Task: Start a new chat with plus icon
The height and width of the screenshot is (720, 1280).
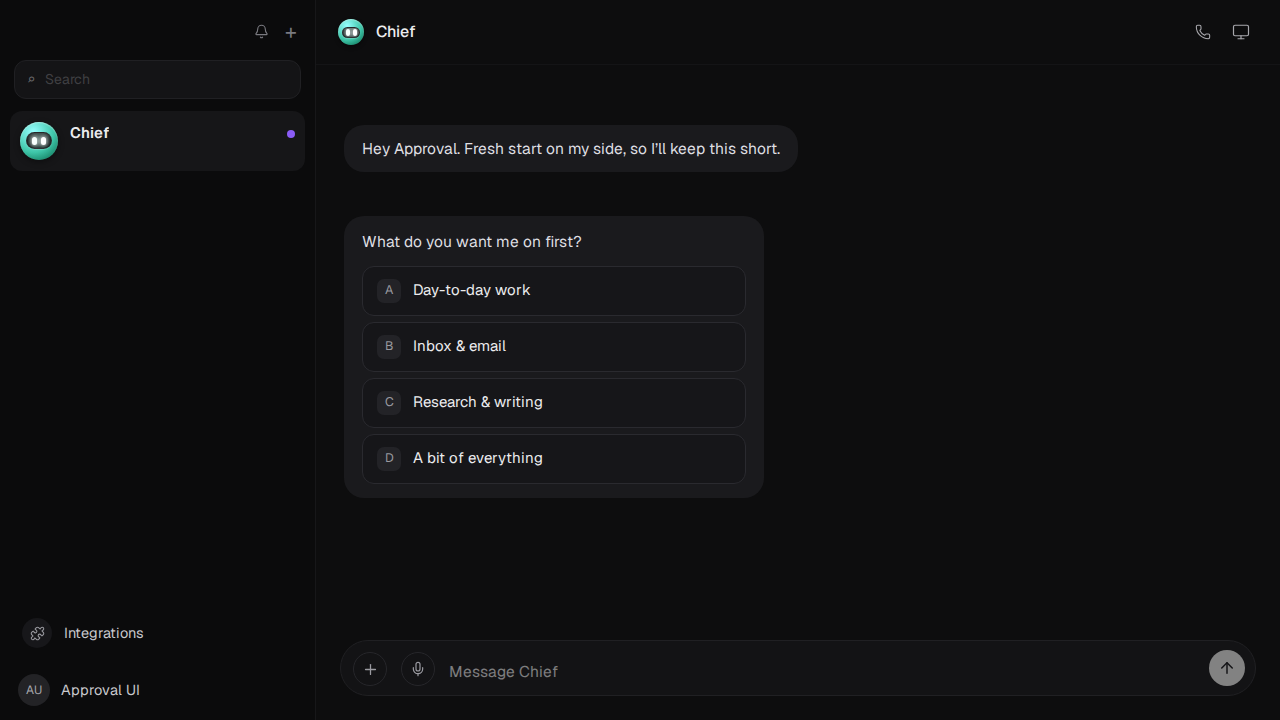Action: [x=291, y=32]
